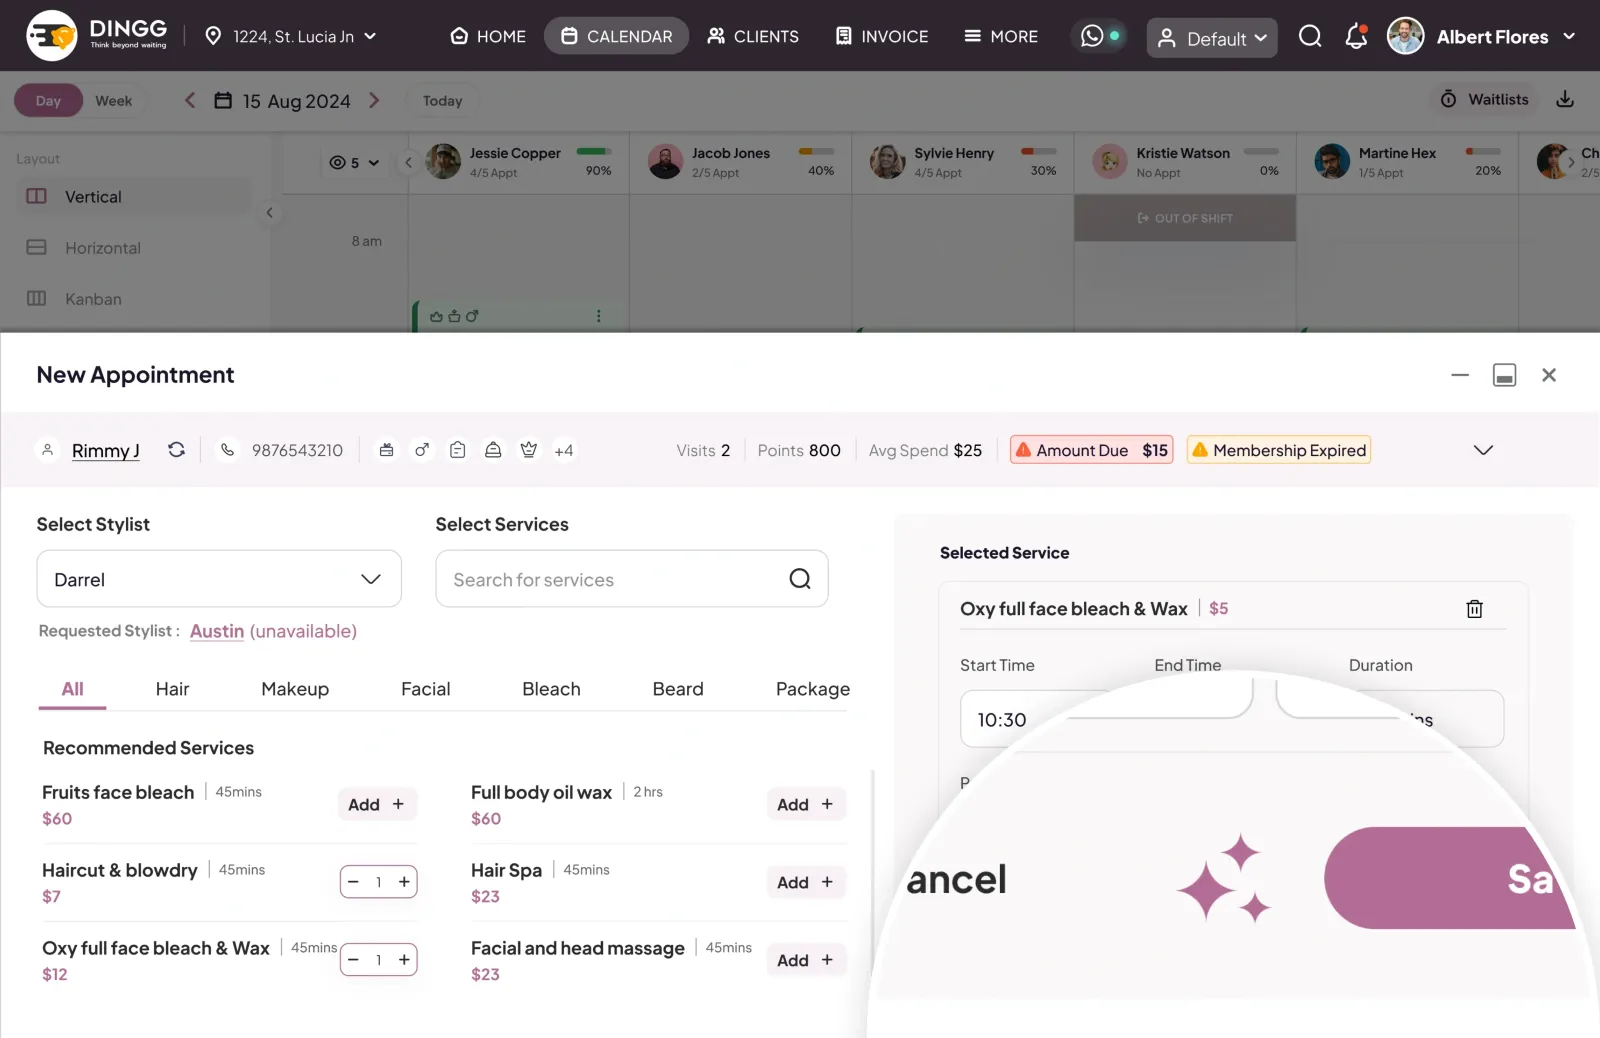
Task: Select Vertical layout
Action: point(134,196)
